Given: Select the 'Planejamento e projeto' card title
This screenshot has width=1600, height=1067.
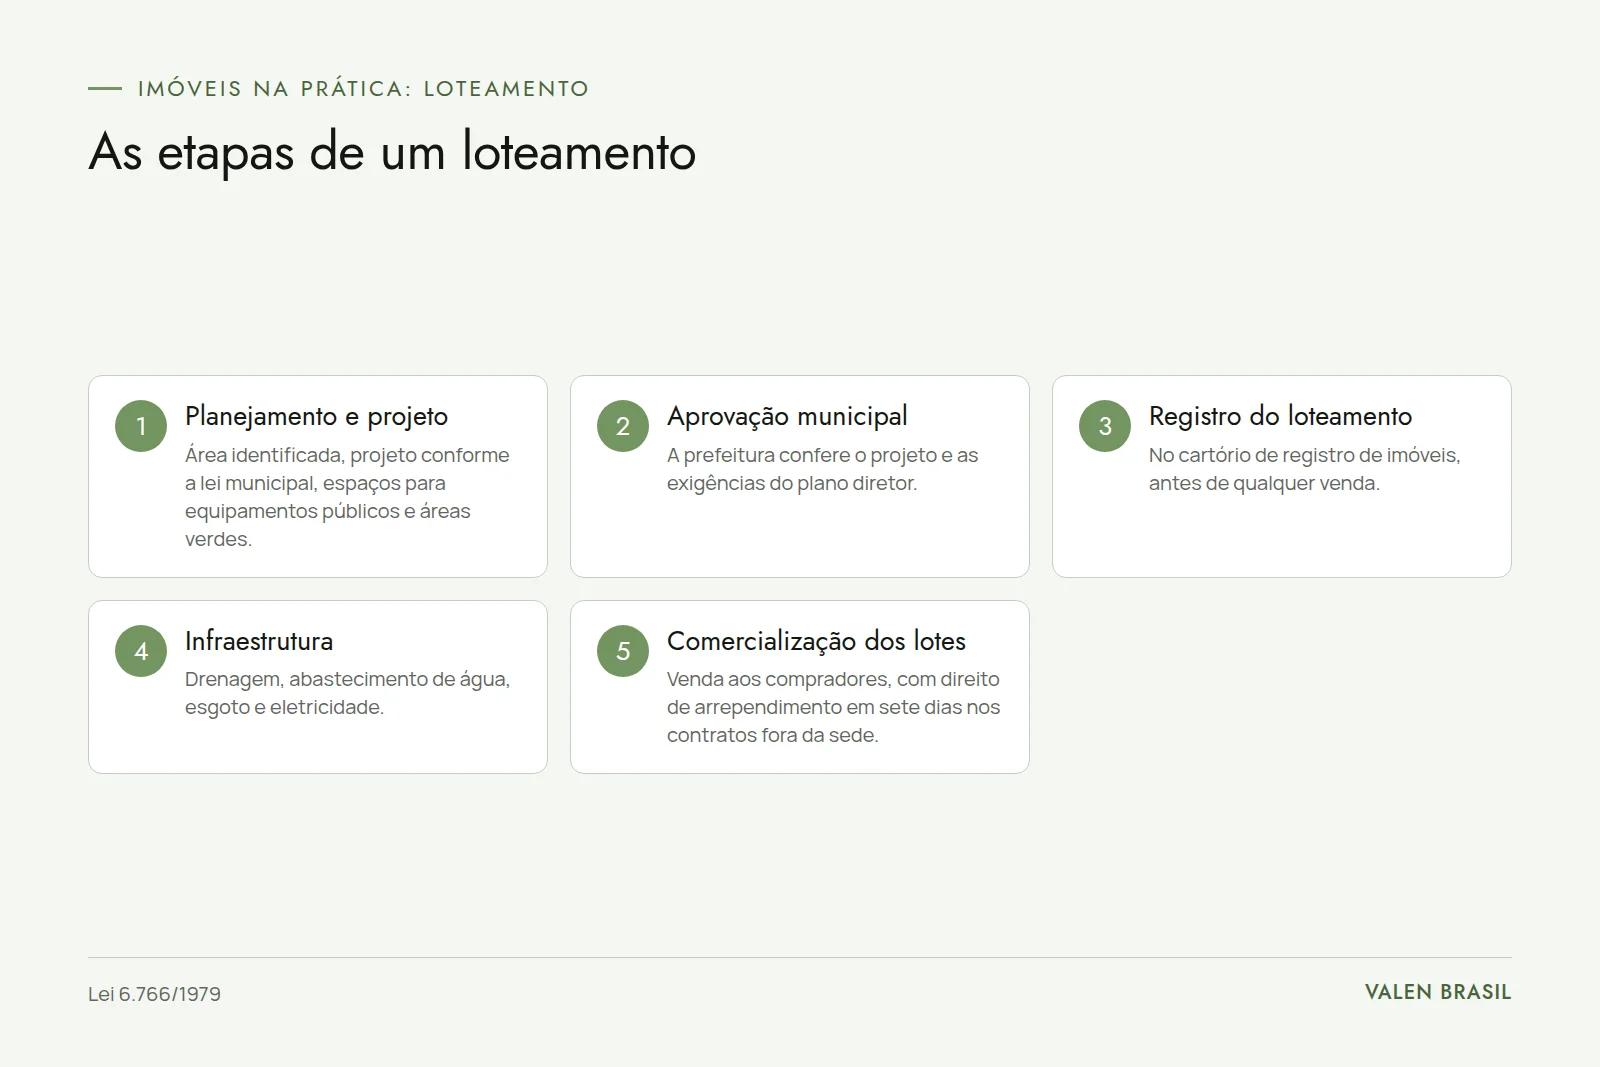Looking at the screenshot, I should 316,416.
